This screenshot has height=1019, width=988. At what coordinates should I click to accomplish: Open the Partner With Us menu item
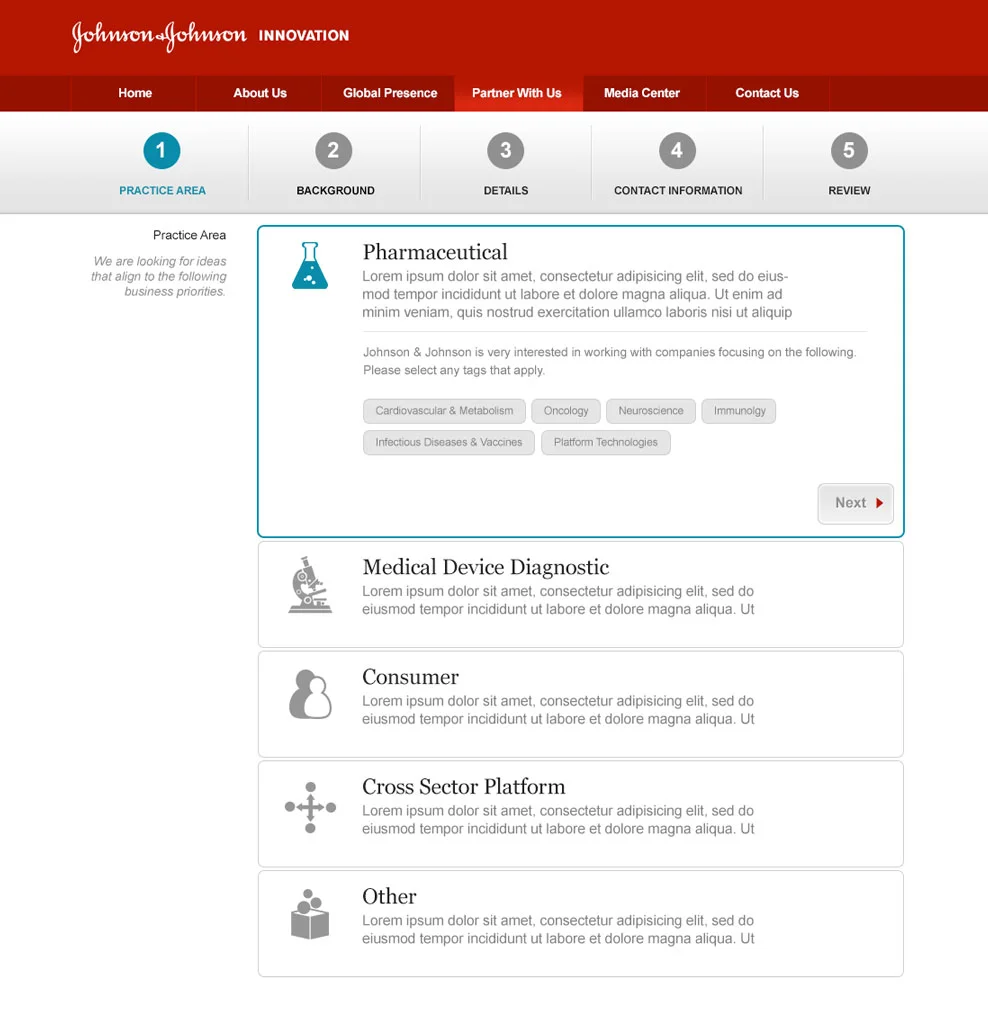point(517,93)
